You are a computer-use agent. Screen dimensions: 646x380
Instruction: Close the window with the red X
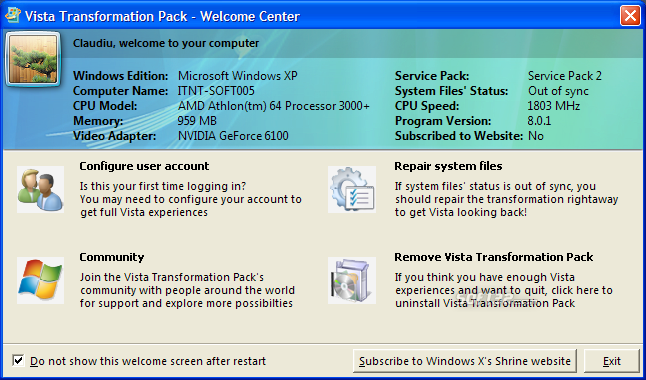pos(630,16)
